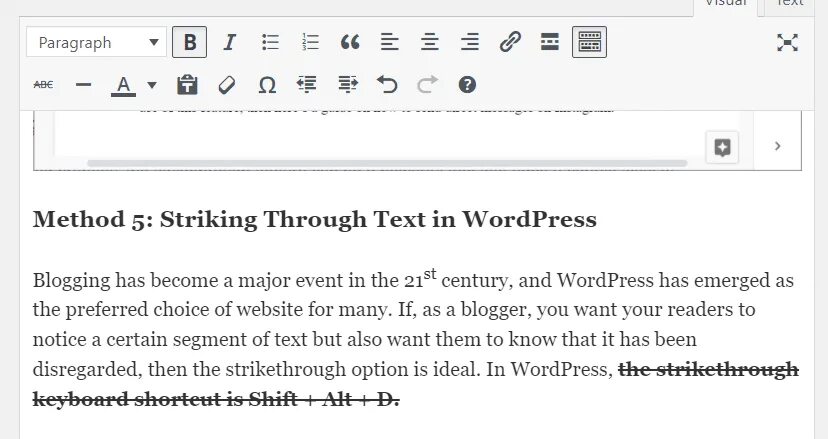Screen dimensions: 828x439
Task: Switch to the Text editor tab
Action: tap(789, 4)
